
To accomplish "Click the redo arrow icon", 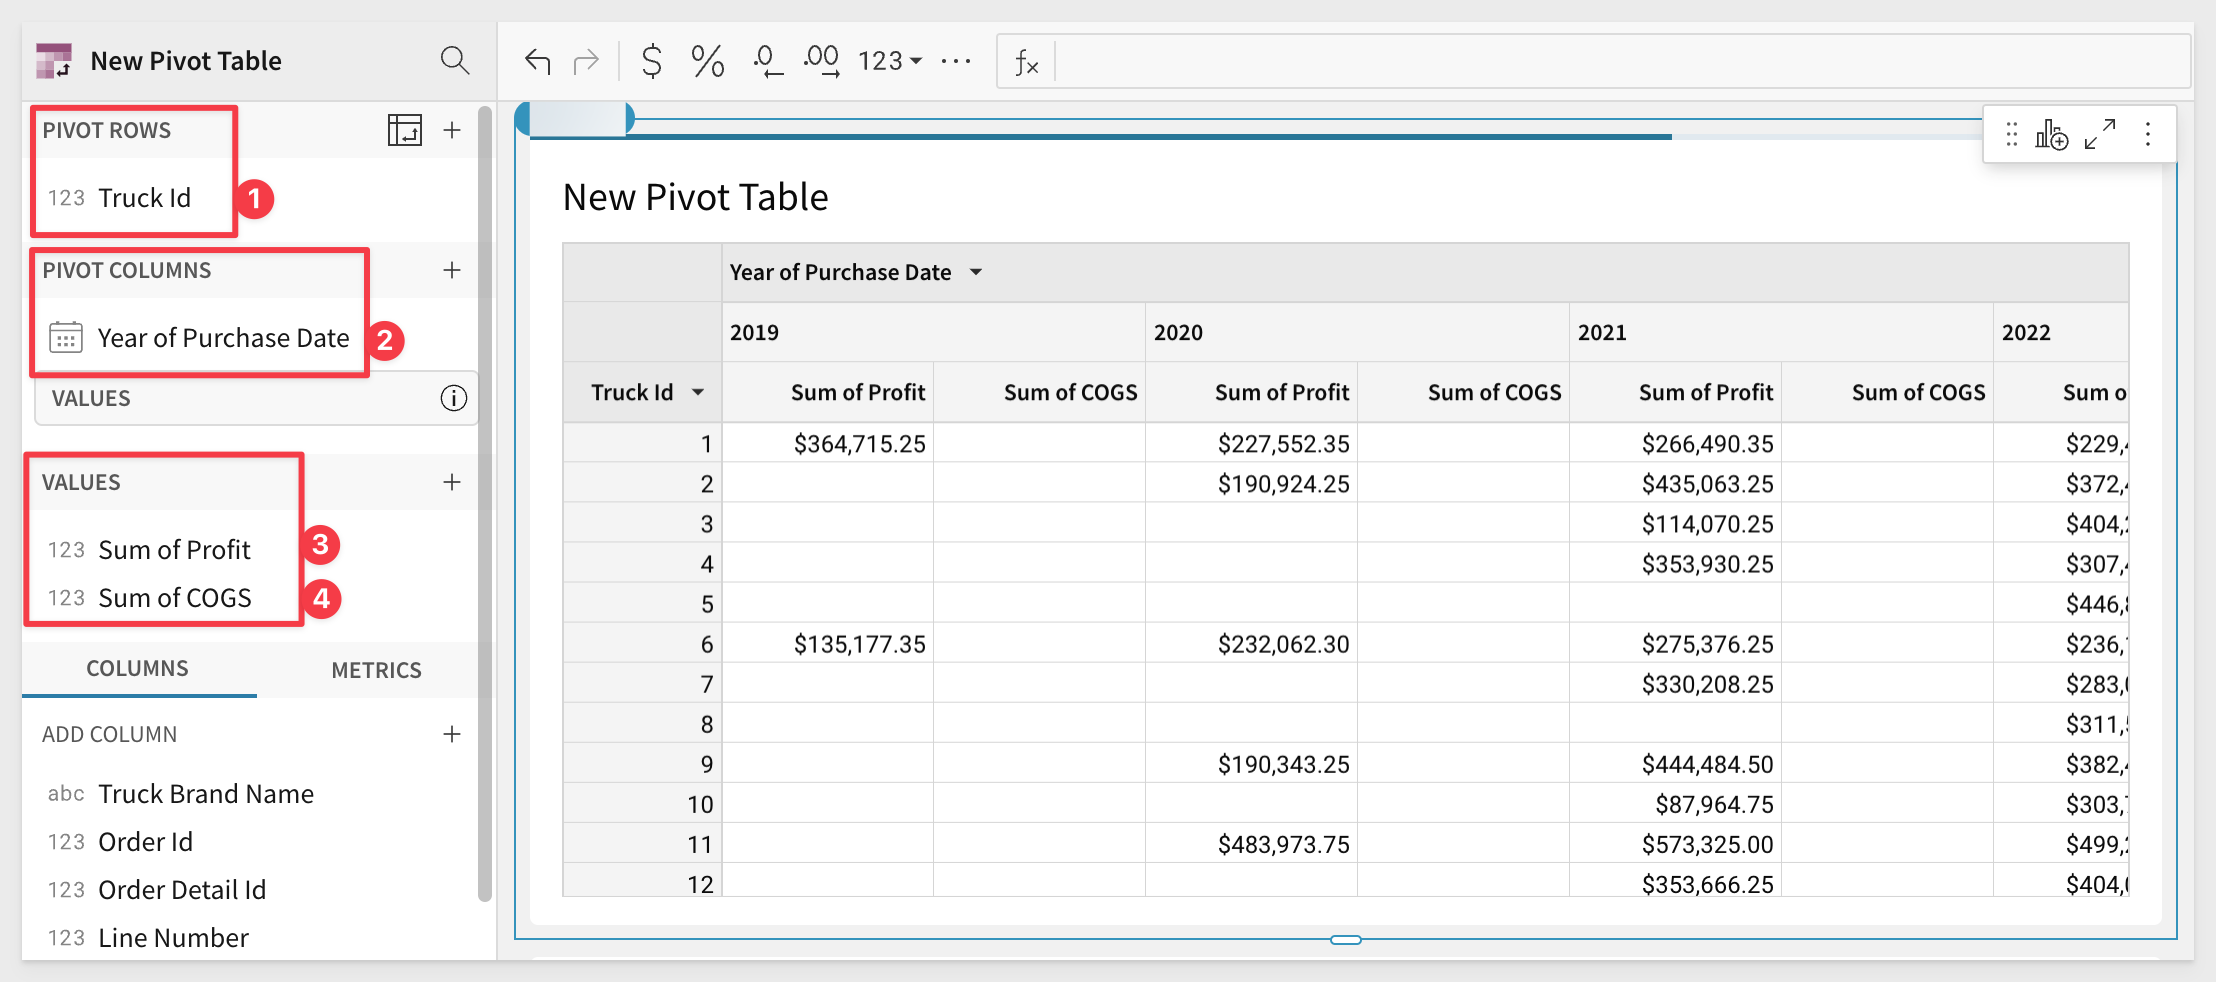I will click(586, 62).
